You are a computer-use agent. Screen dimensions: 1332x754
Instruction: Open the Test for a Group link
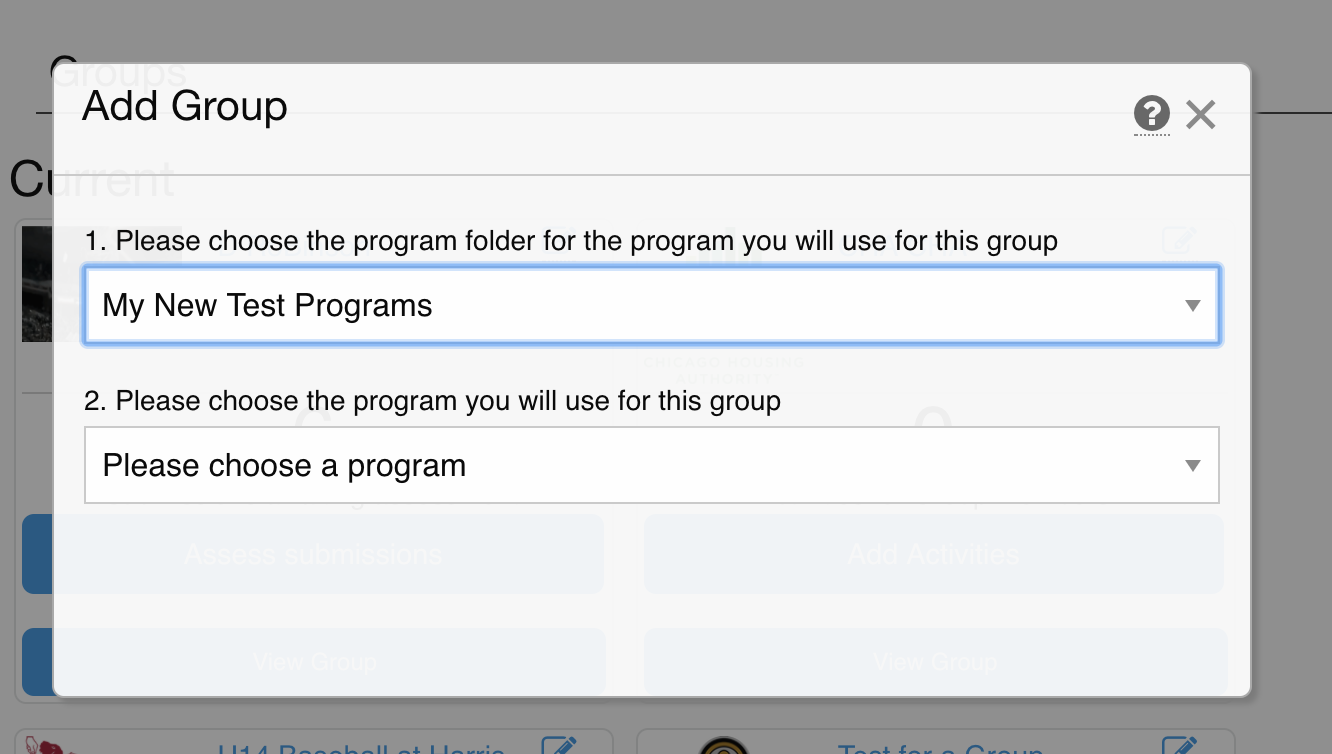[x=940, y=748]
